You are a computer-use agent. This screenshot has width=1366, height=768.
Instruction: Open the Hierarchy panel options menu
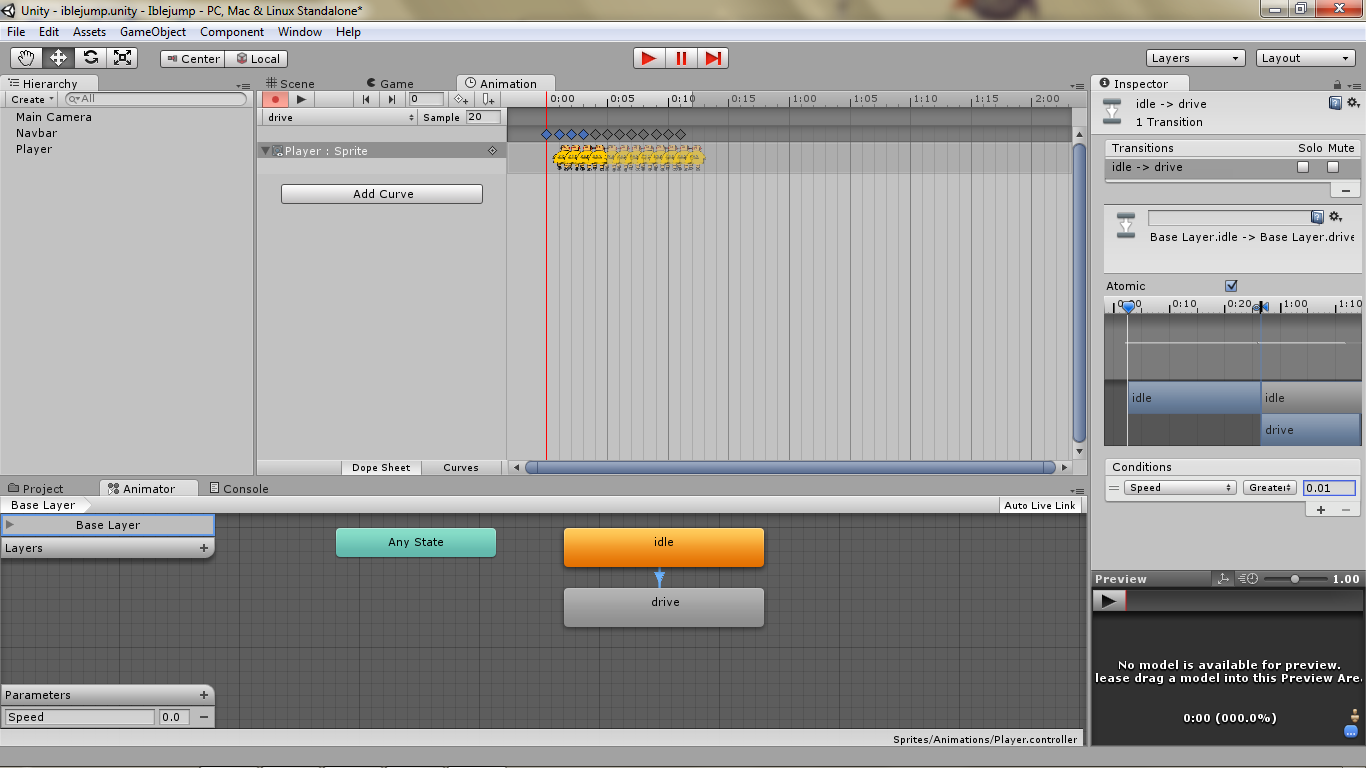tap(244, 86)
